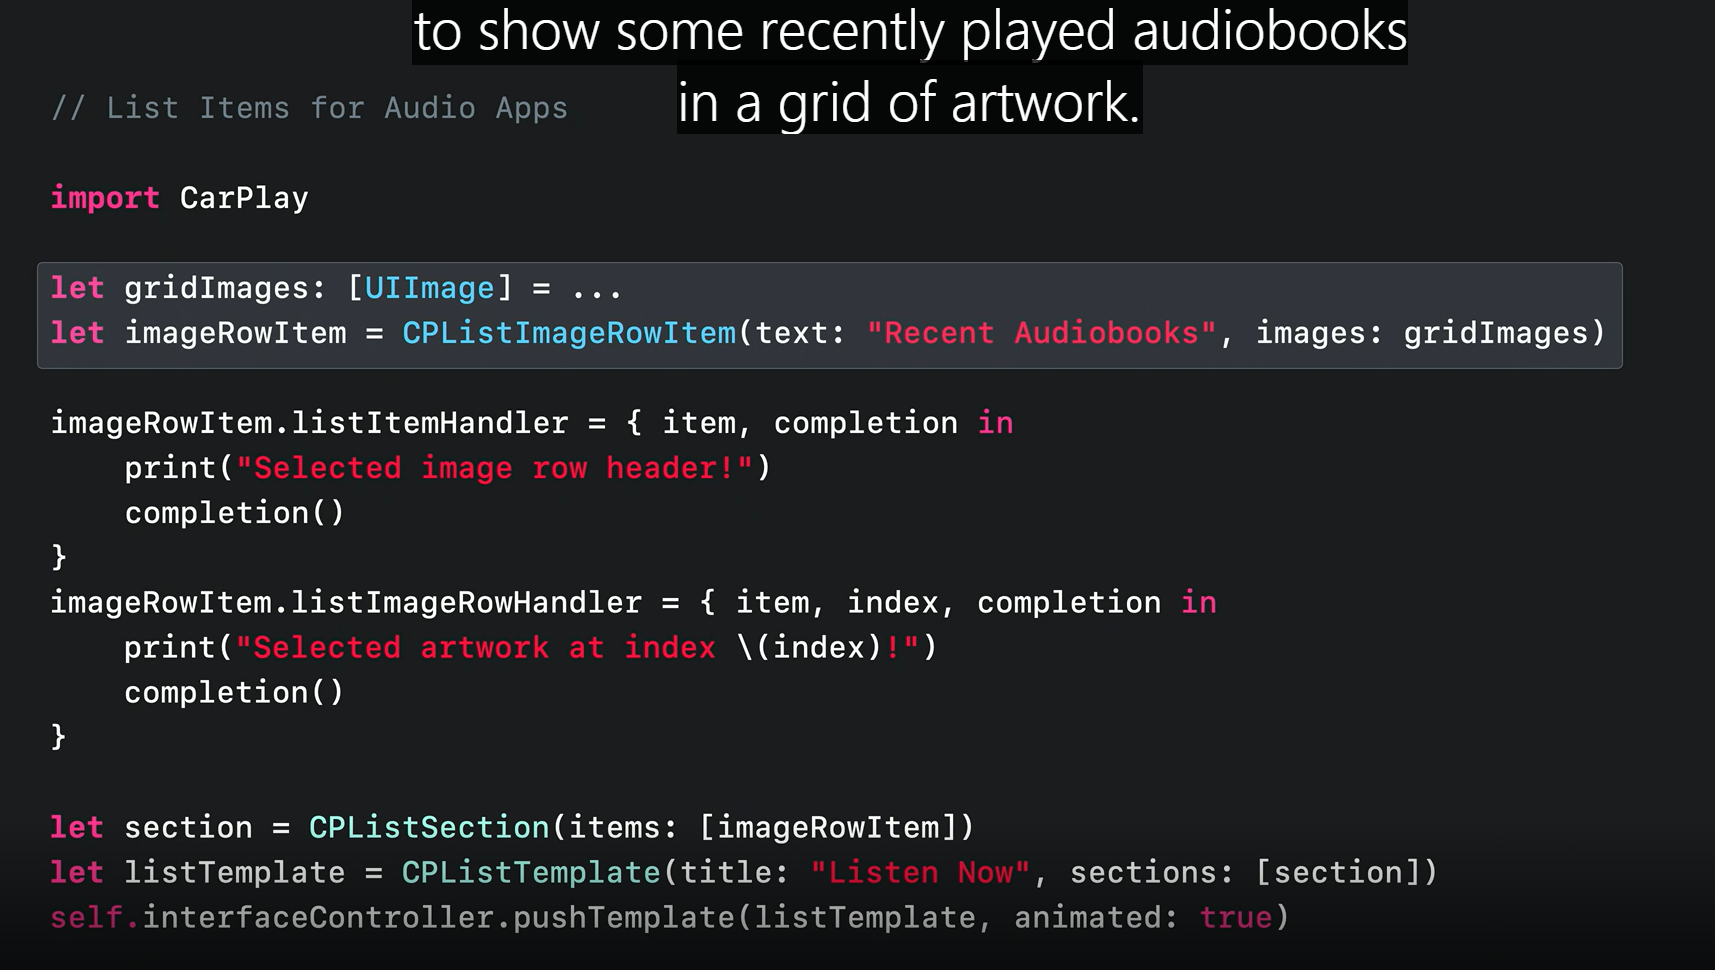Click the "item, index, completion" parameter list
The height and width of the screenshot is (970, 1715).
[x=948, y=602]
